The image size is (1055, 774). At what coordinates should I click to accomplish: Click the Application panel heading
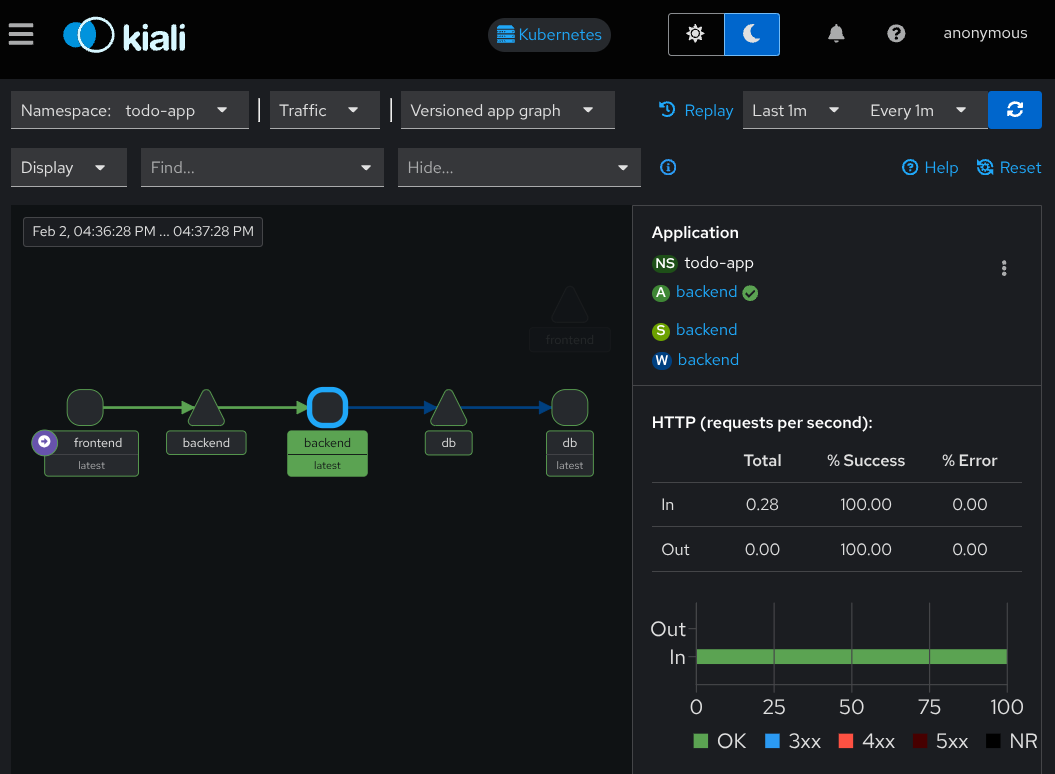click(695, 233)
